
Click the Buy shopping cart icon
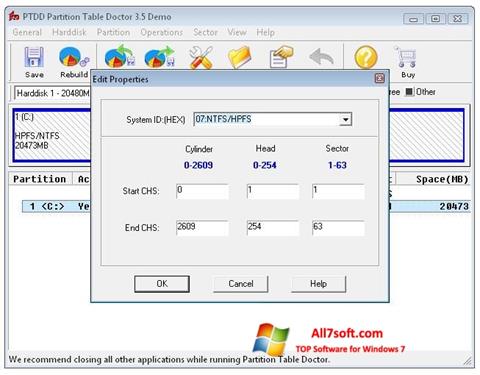tap(406, 57)
